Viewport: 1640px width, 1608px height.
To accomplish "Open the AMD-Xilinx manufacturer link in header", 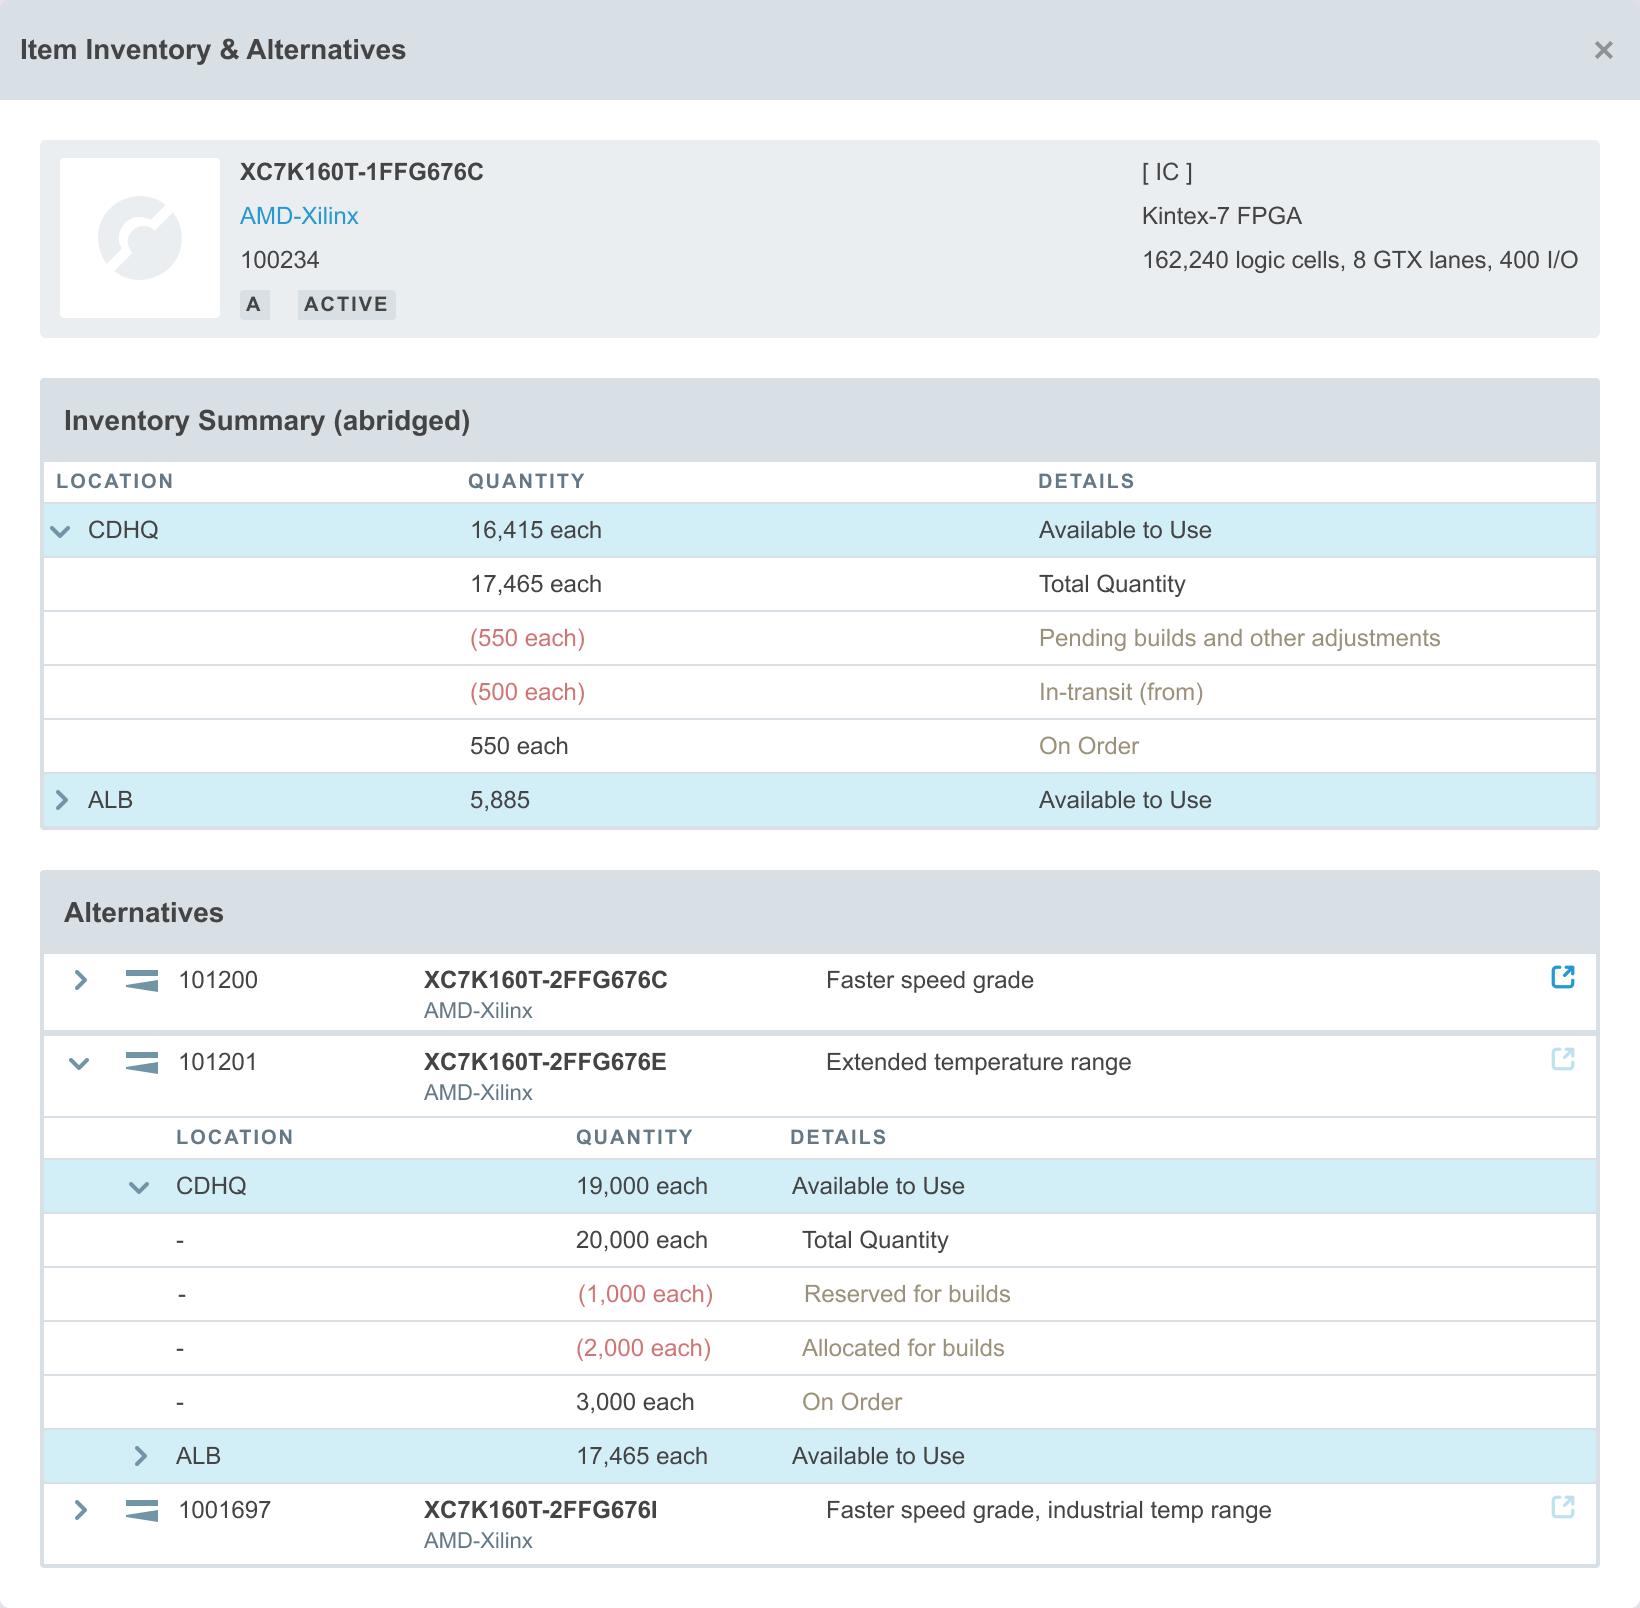I will pos(299,216).
